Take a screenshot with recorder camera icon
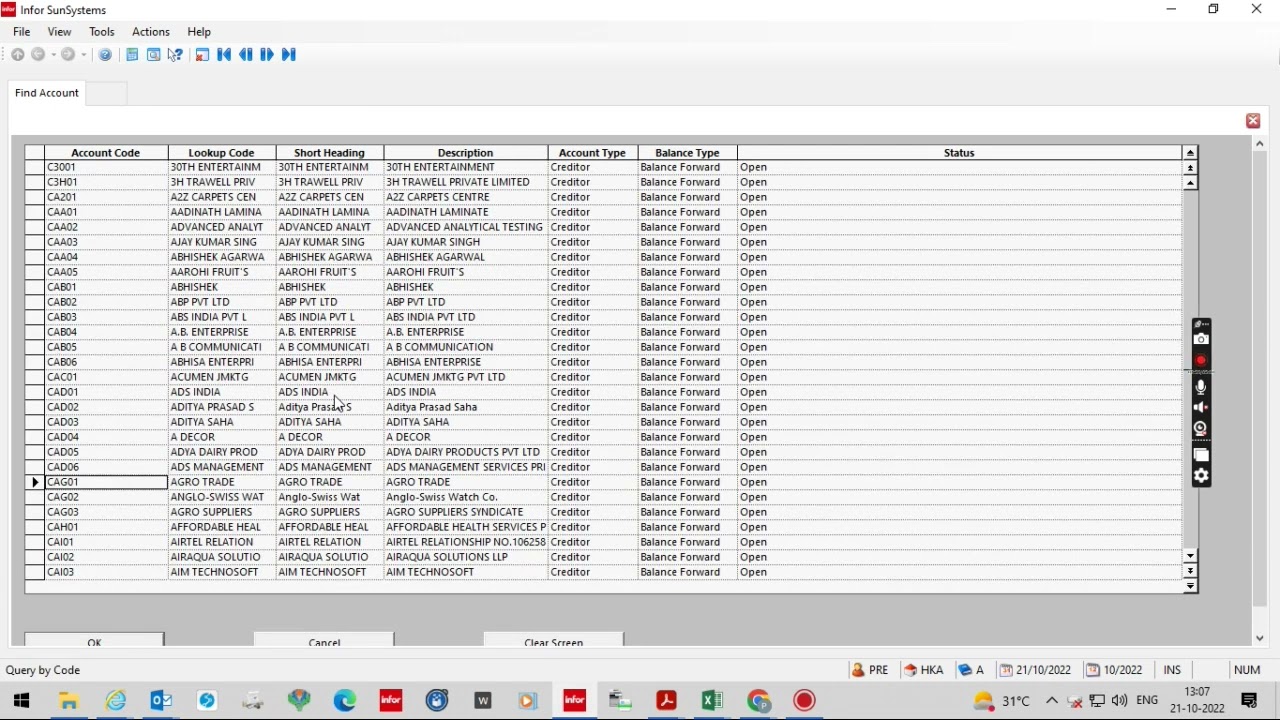 (1202, 340)
